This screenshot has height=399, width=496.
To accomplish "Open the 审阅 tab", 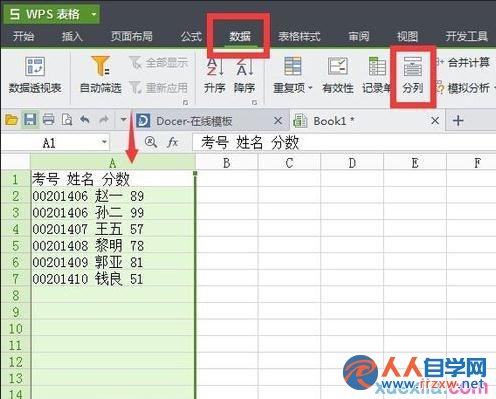I will tap(359, 36).
